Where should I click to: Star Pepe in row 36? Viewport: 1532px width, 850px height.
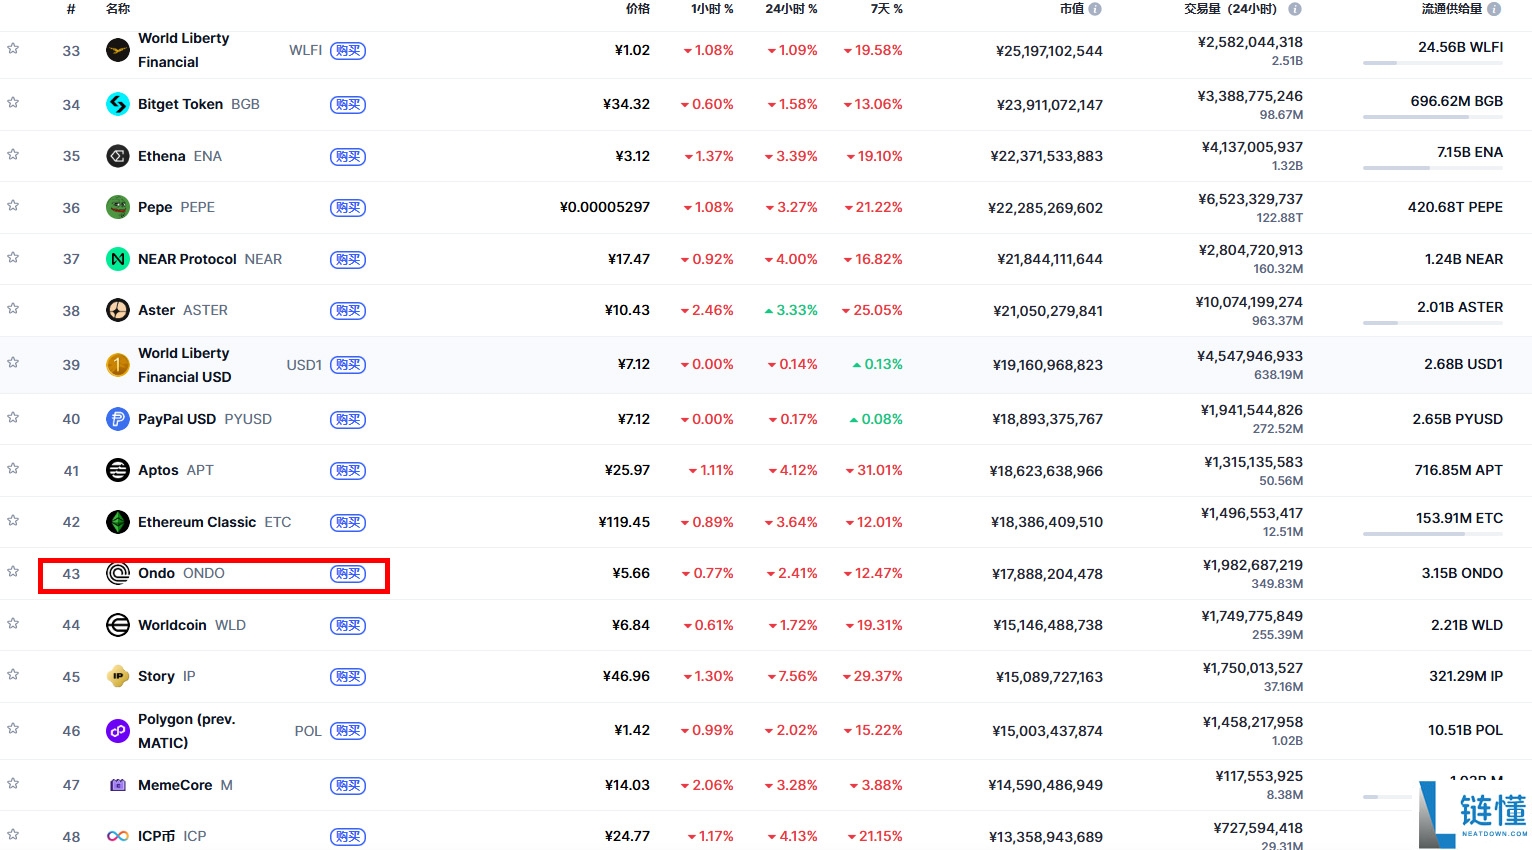[x=13, y=205]
